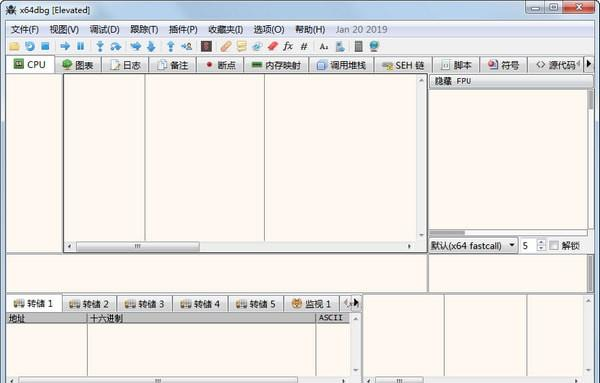Increase the argument count spinner
Viewport: 600px width, 383px height.
(541, 242)
